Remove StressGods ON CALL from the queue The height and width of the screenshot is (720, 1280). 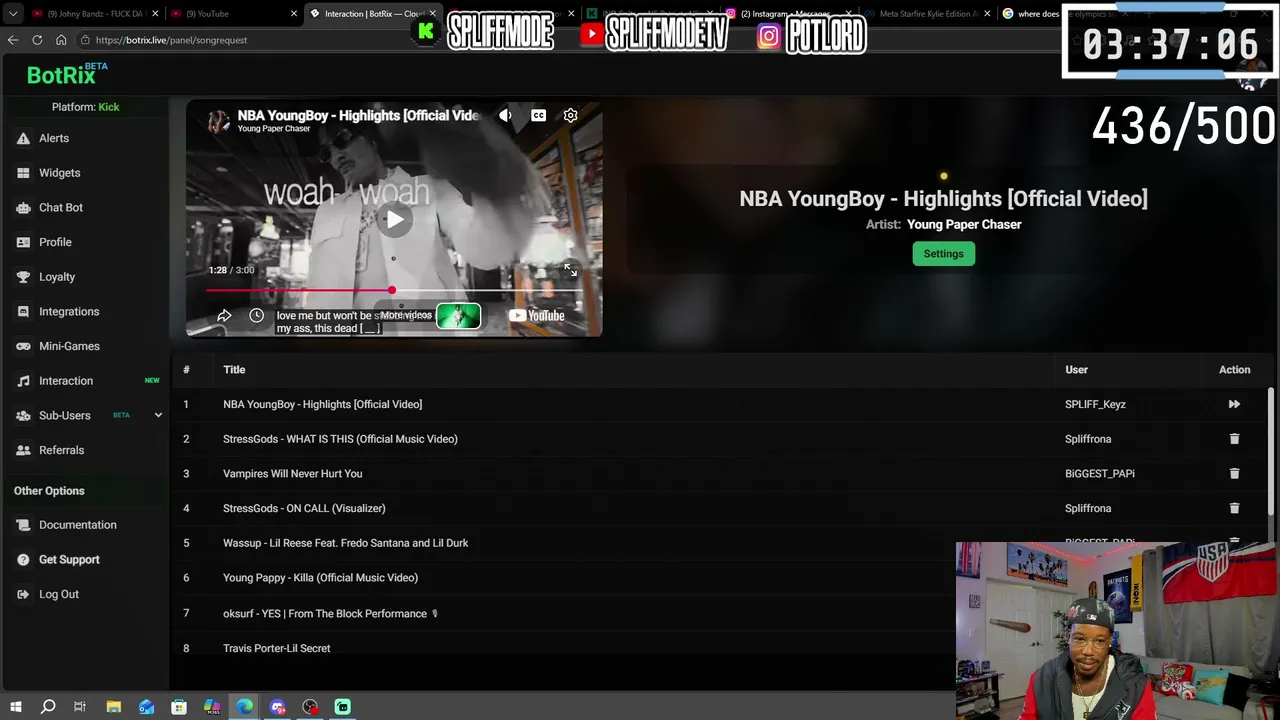[1234, 508]
